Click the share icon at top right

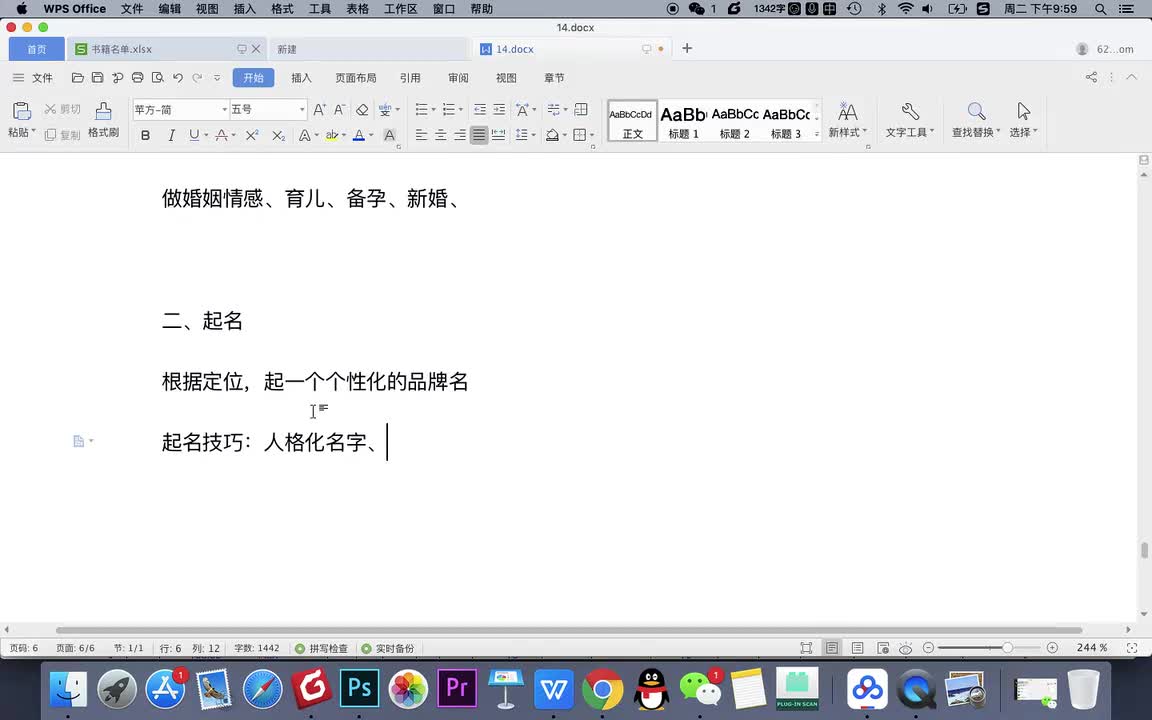(1092, 77)
